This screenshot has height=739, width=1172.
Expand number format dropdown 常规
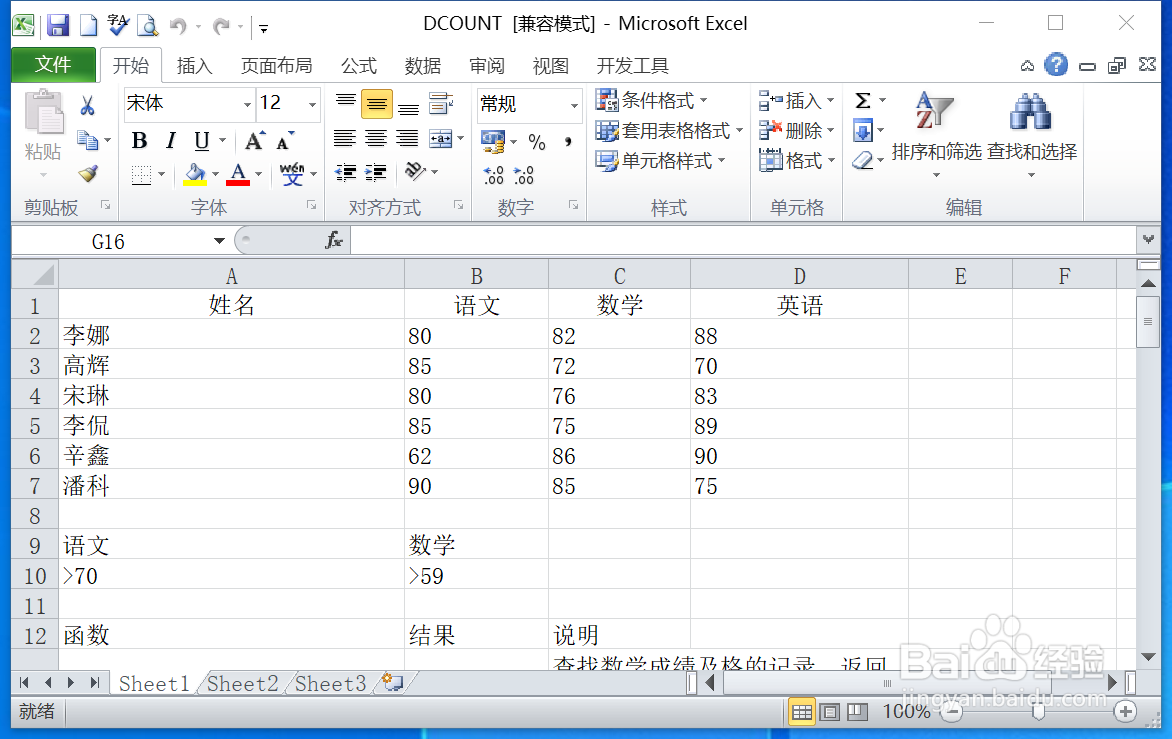click(x=574, y=105)
